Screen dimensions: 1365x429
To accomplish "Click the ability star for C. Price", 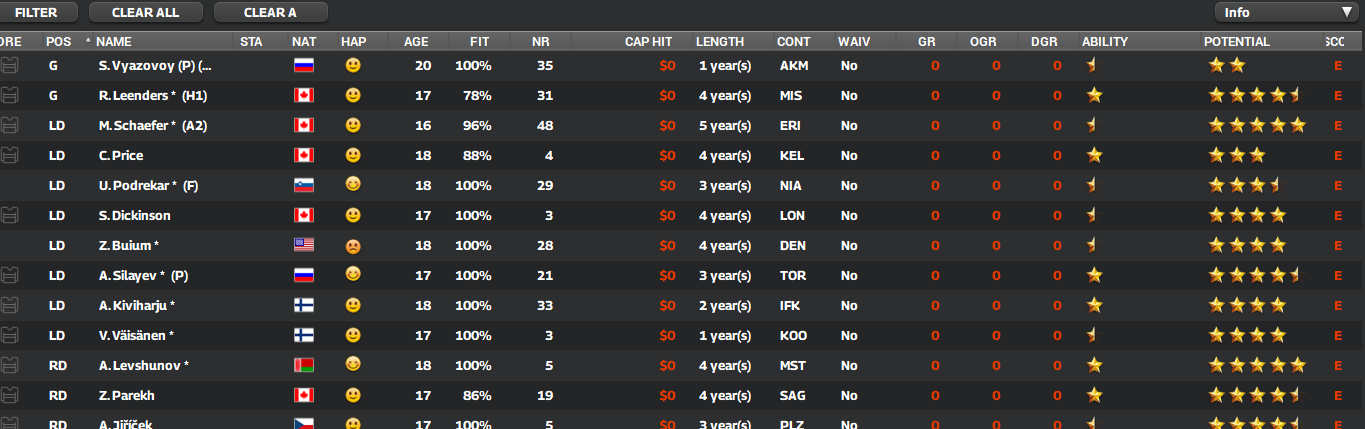I will tap(1094, 155).
